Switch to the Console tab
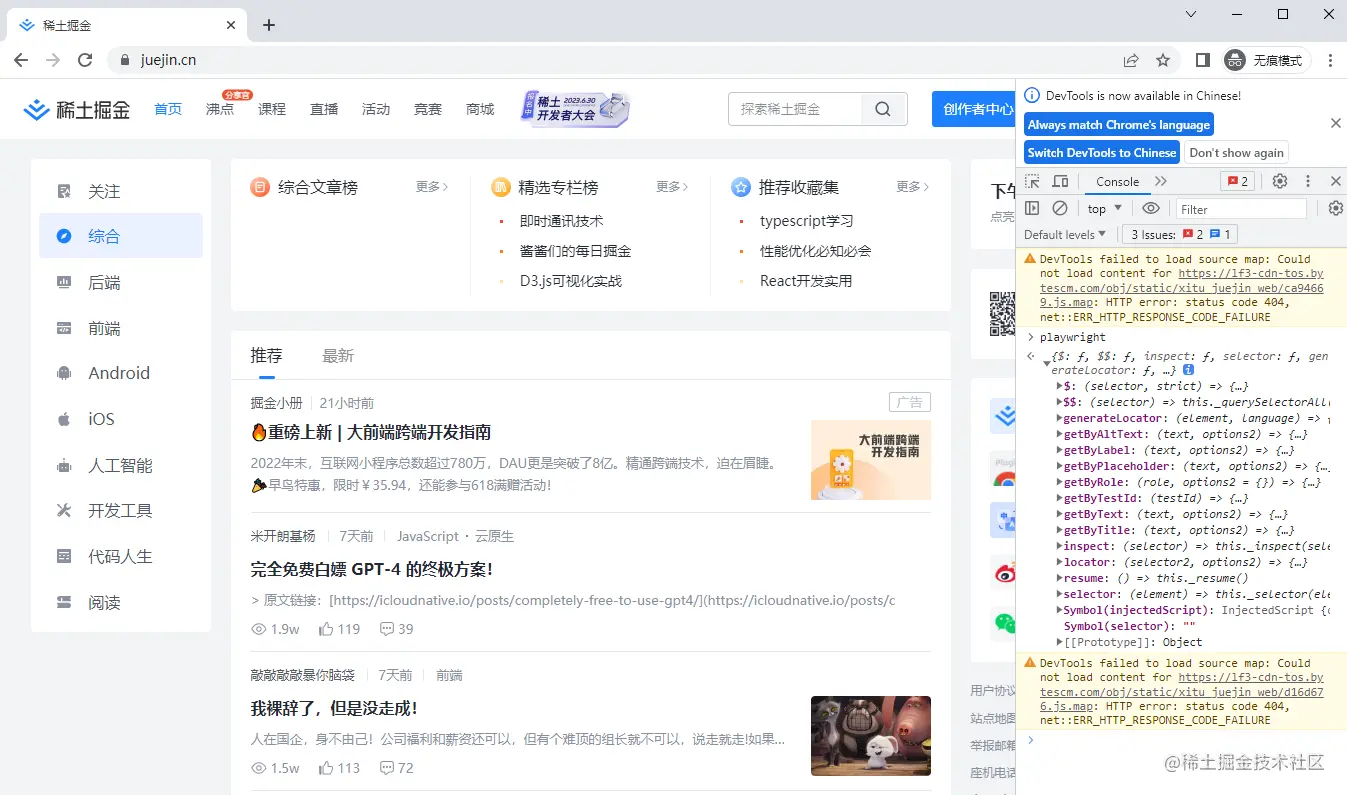1347x795 pixels. click(1117, 181)
